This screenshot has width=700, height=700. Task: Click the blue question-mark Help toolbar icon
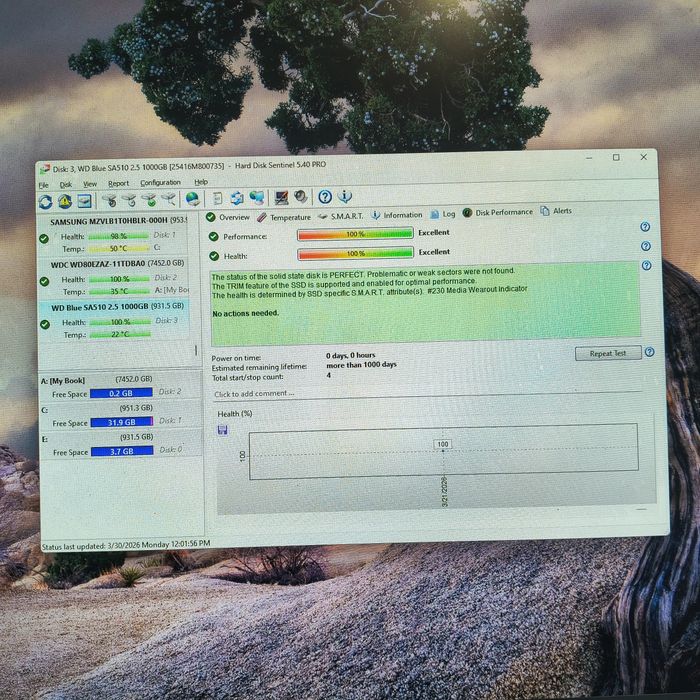click(x=325, y=196)
